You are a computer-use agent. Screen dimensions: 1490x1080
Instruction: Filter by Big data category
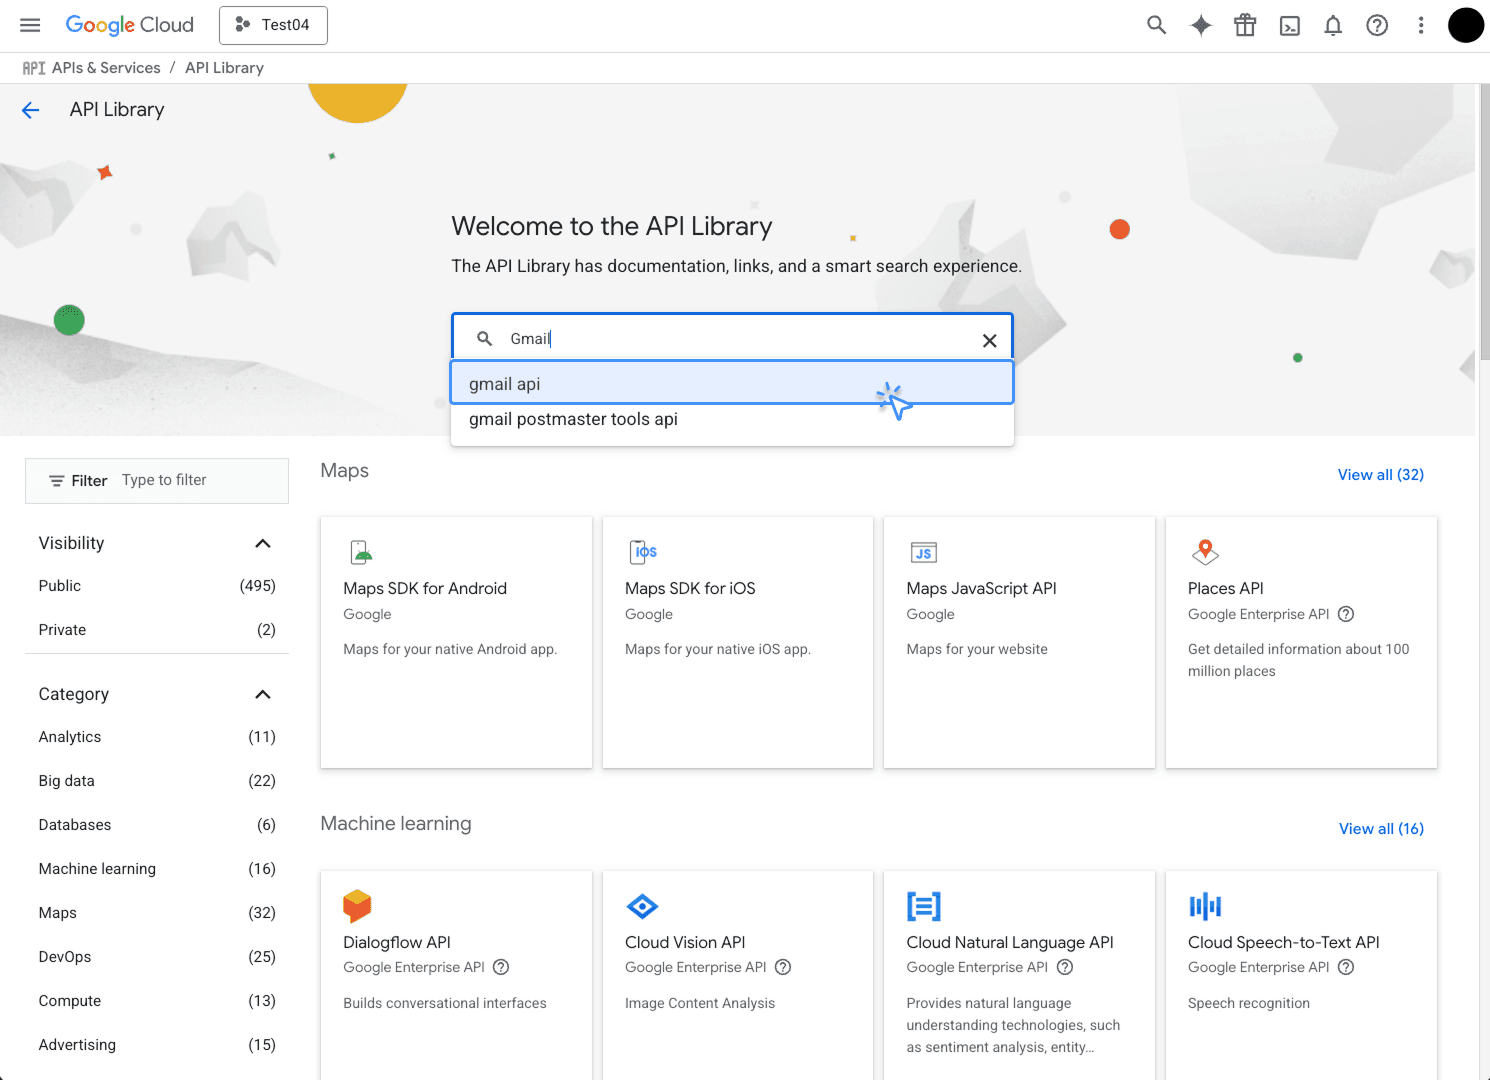click(157, 781)
